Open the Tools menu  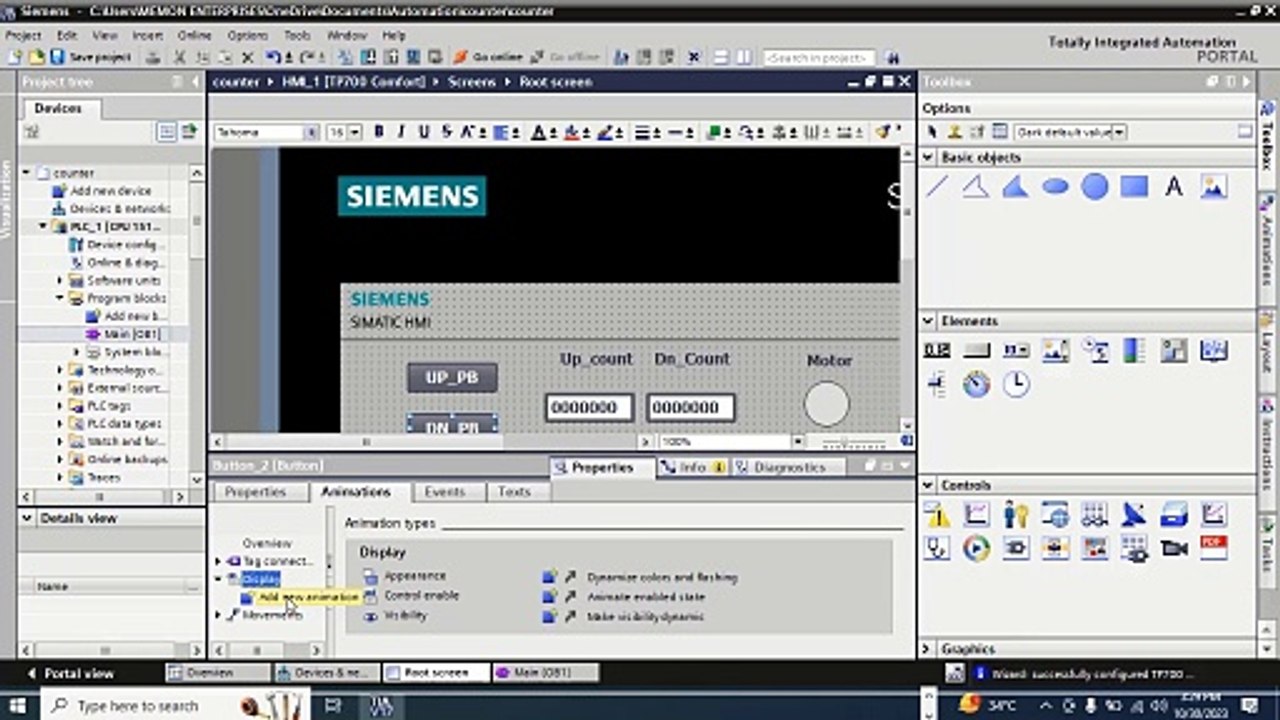coord(297,35)
